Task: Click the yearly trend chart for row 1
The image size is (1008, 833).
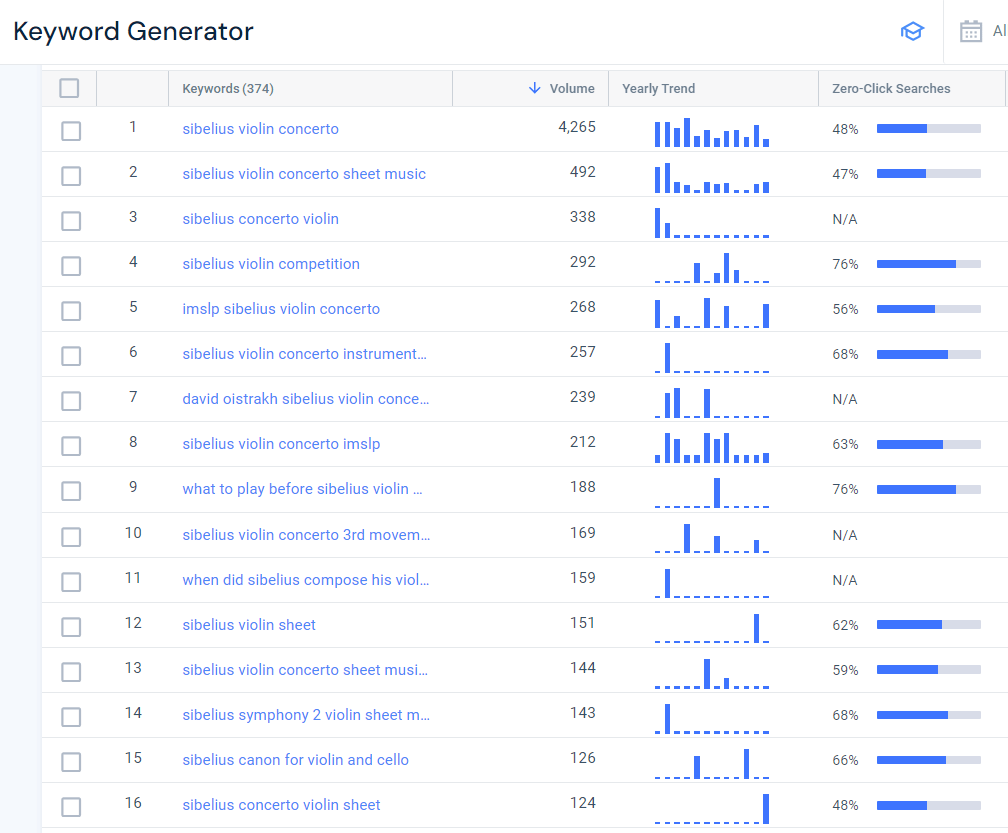Action: 712,129
